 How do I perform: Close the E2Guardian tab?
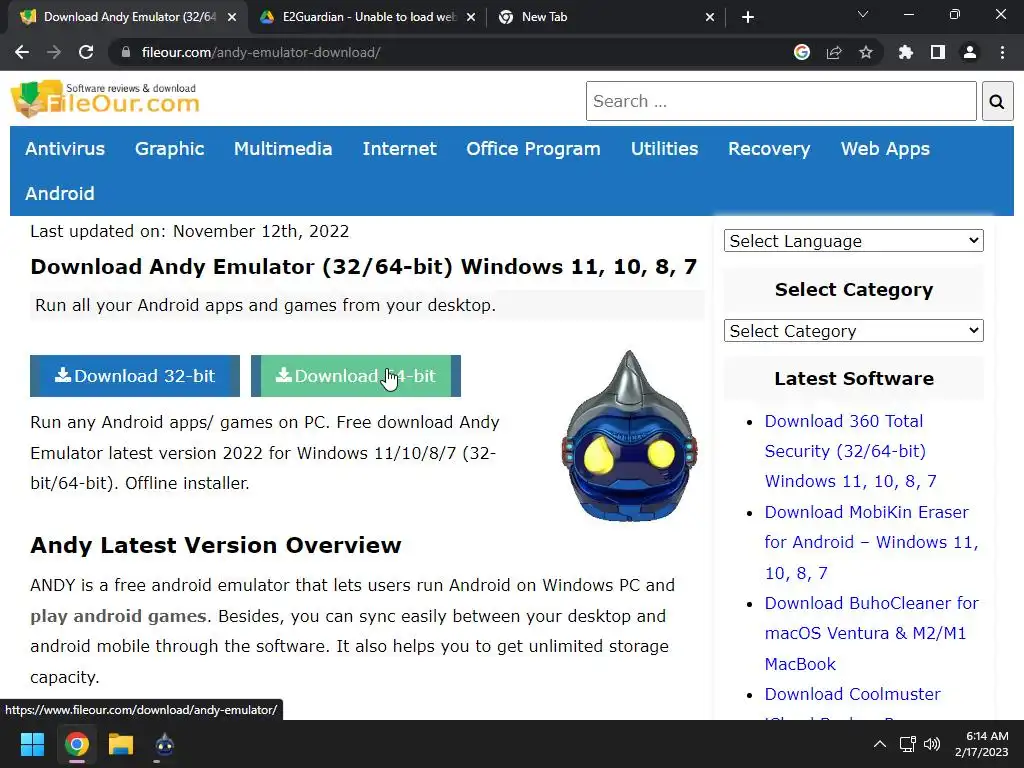pos(471,17)
